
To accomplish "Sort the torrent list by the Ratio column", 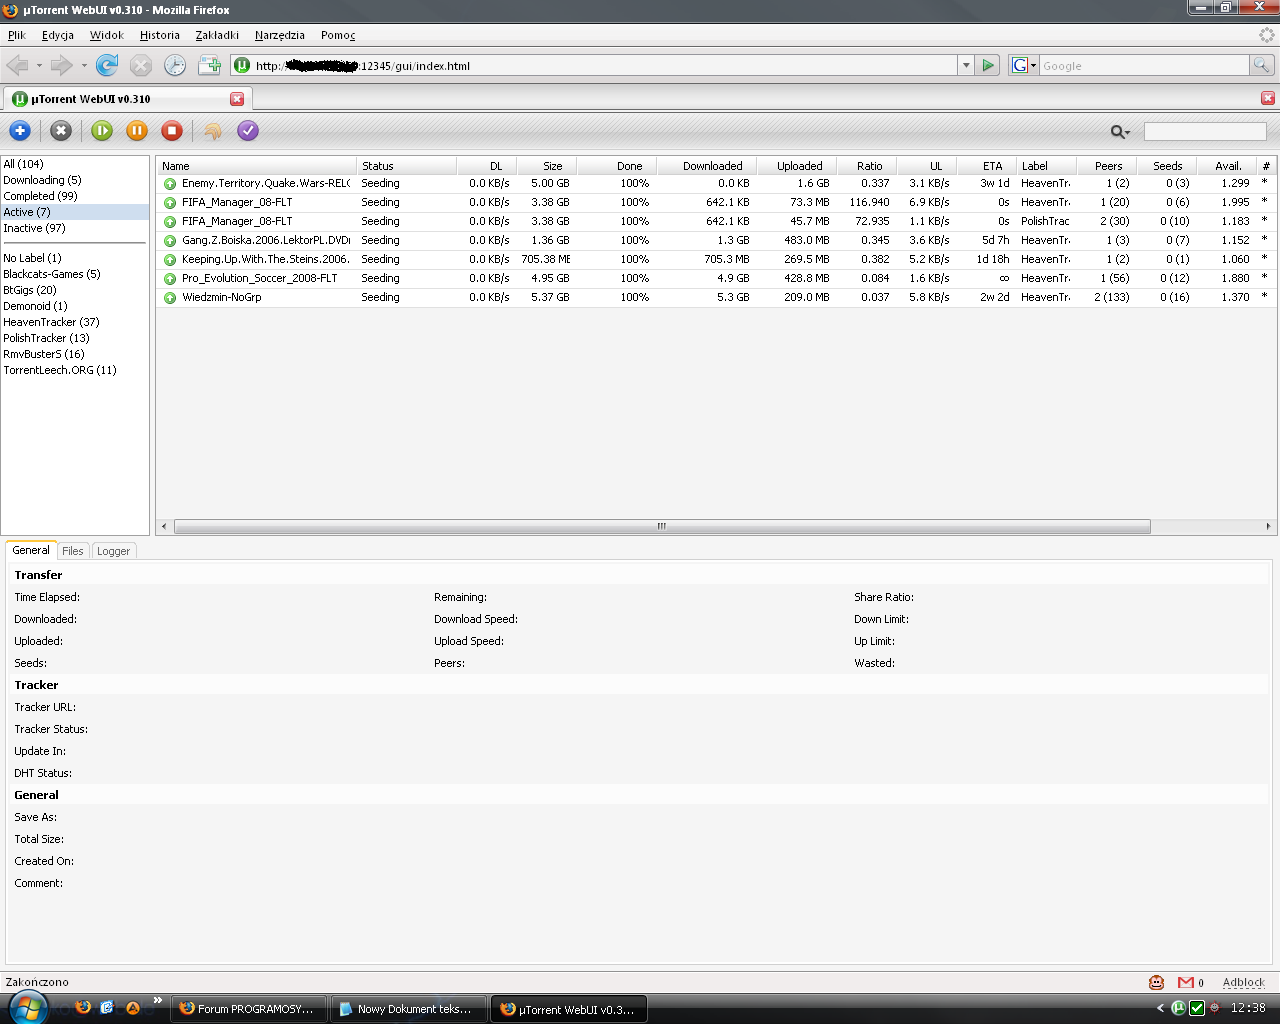I will pos(867,166).
